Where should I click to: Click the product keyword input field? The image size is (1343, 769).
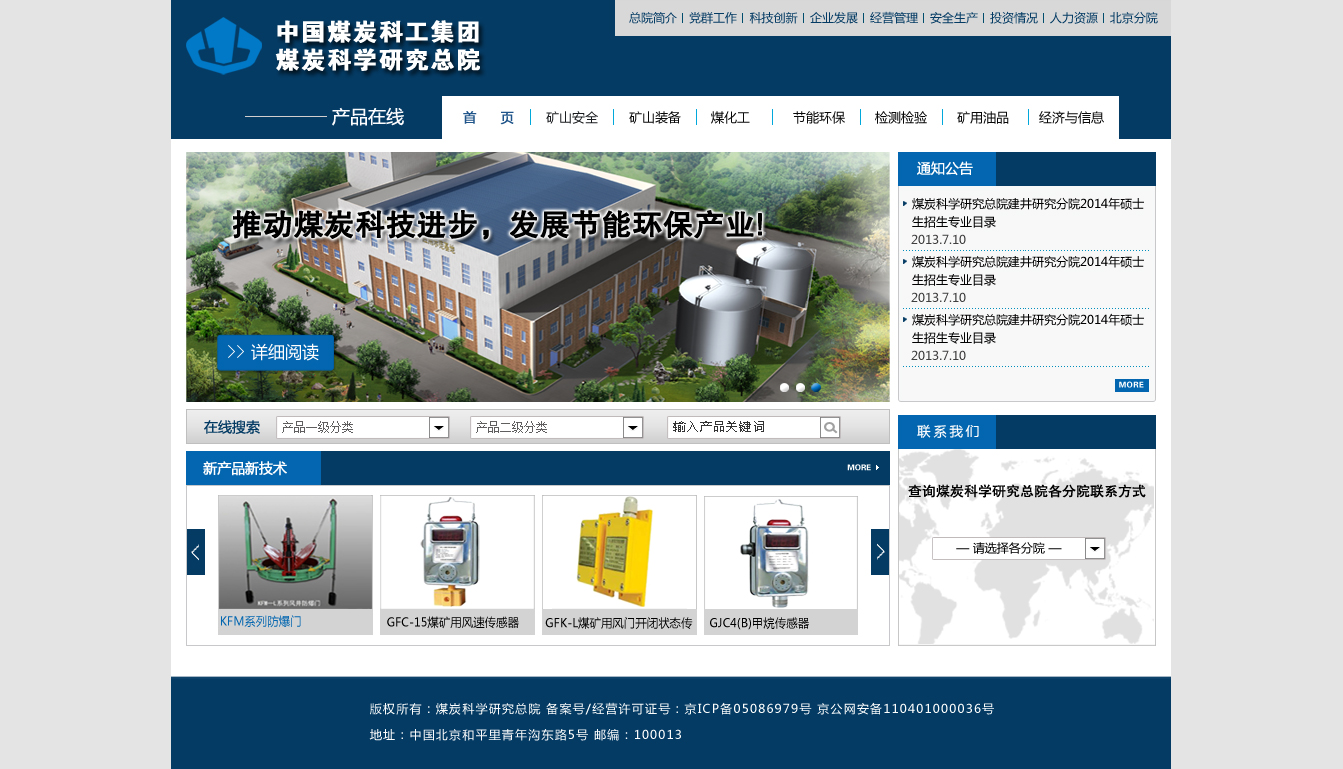point(744,428)
